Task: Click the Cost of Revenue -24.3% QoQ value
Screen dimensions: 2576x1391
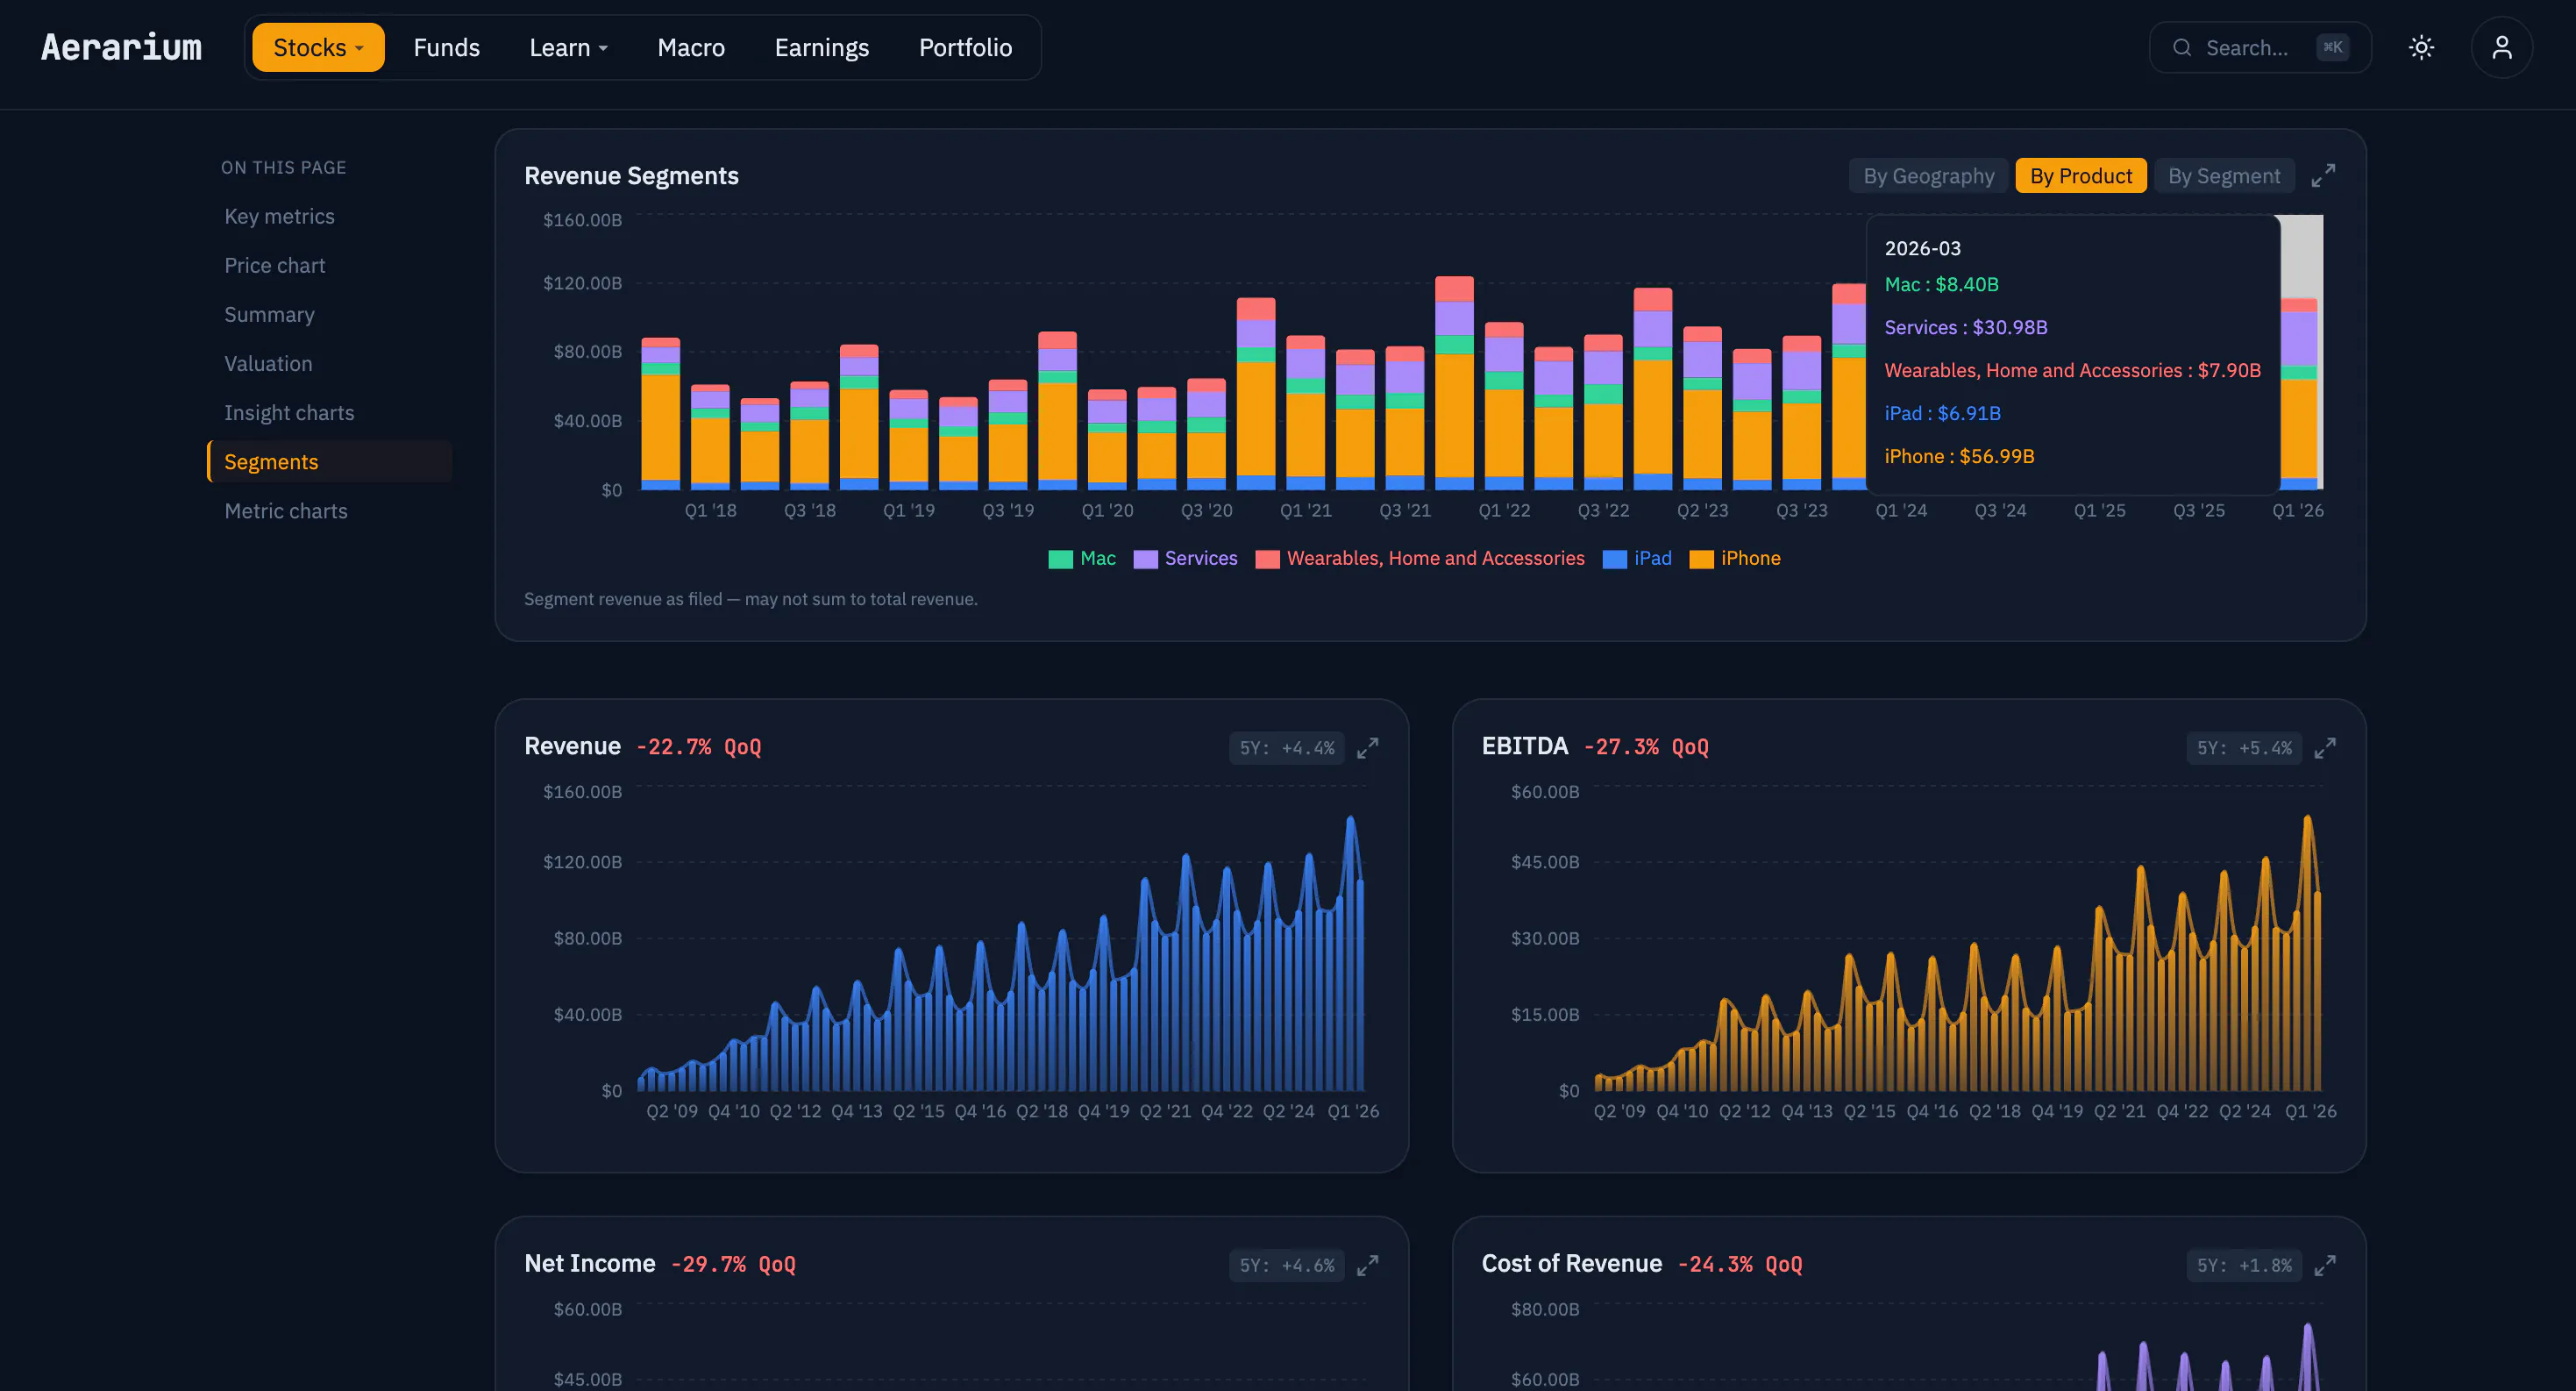Action: pyautogui.click(x=1740, y=1264)
